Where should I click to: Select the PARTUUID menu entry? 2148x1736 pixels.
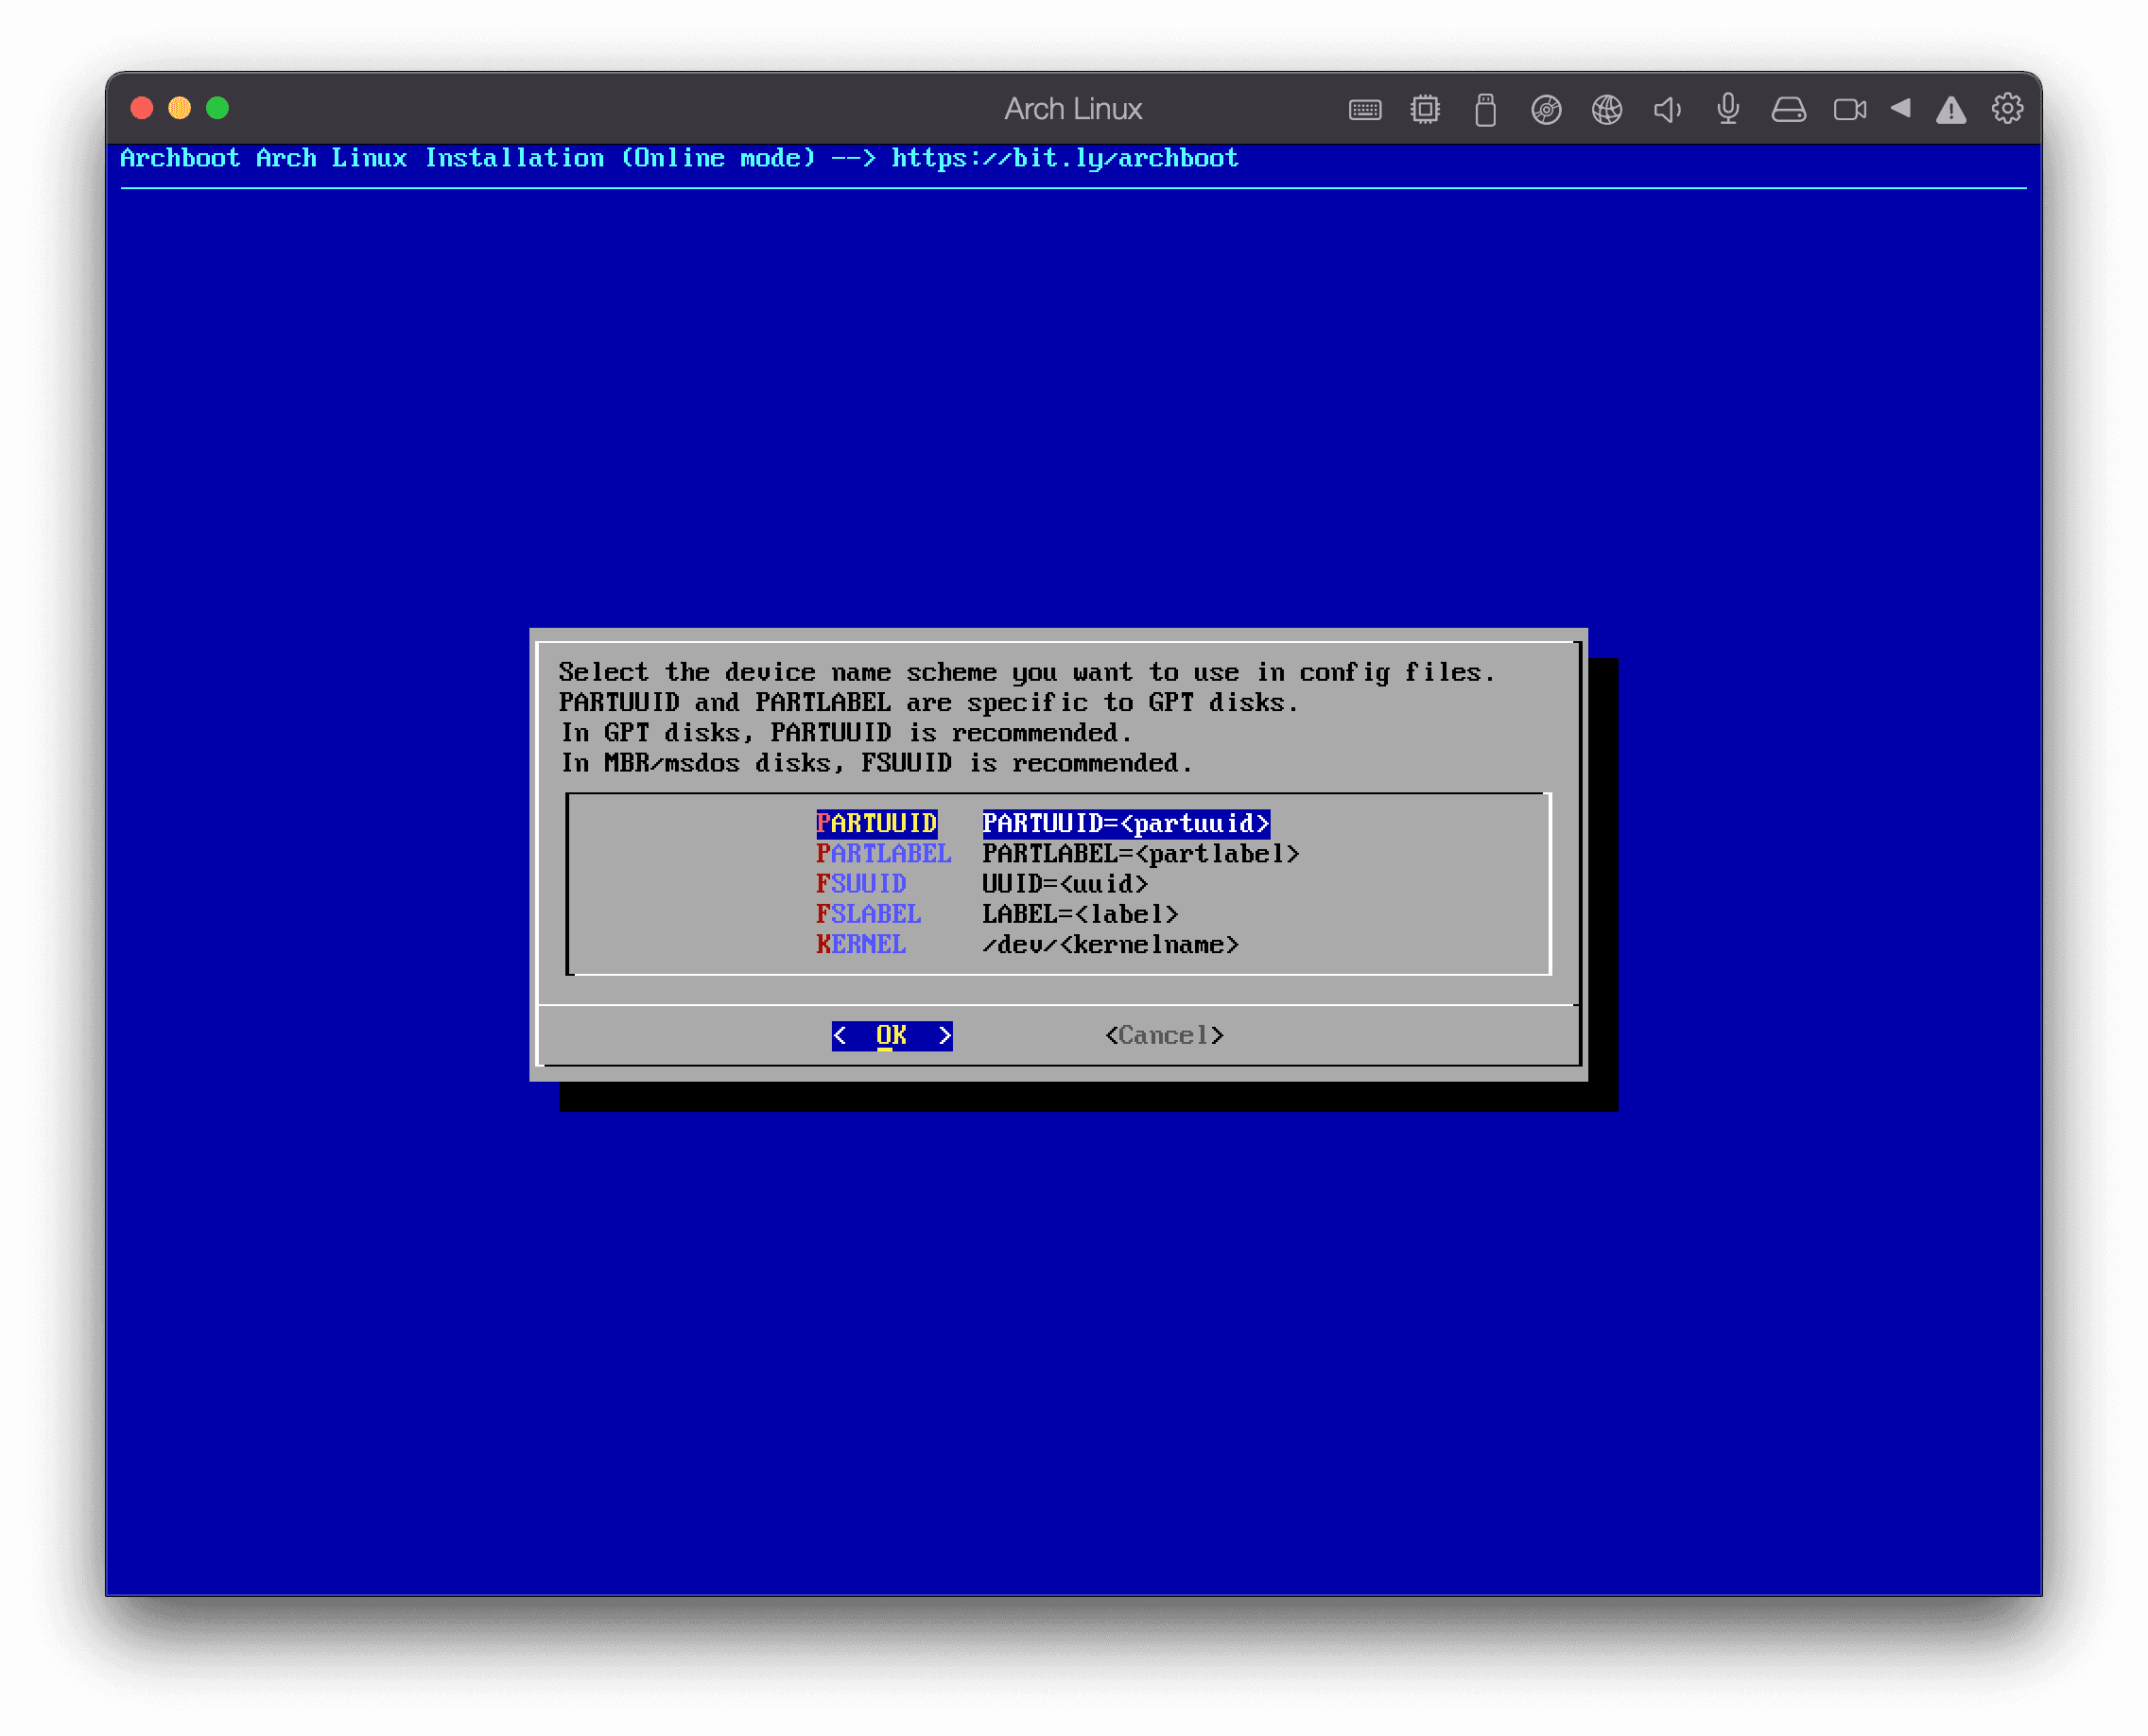(x=876, y=823)
